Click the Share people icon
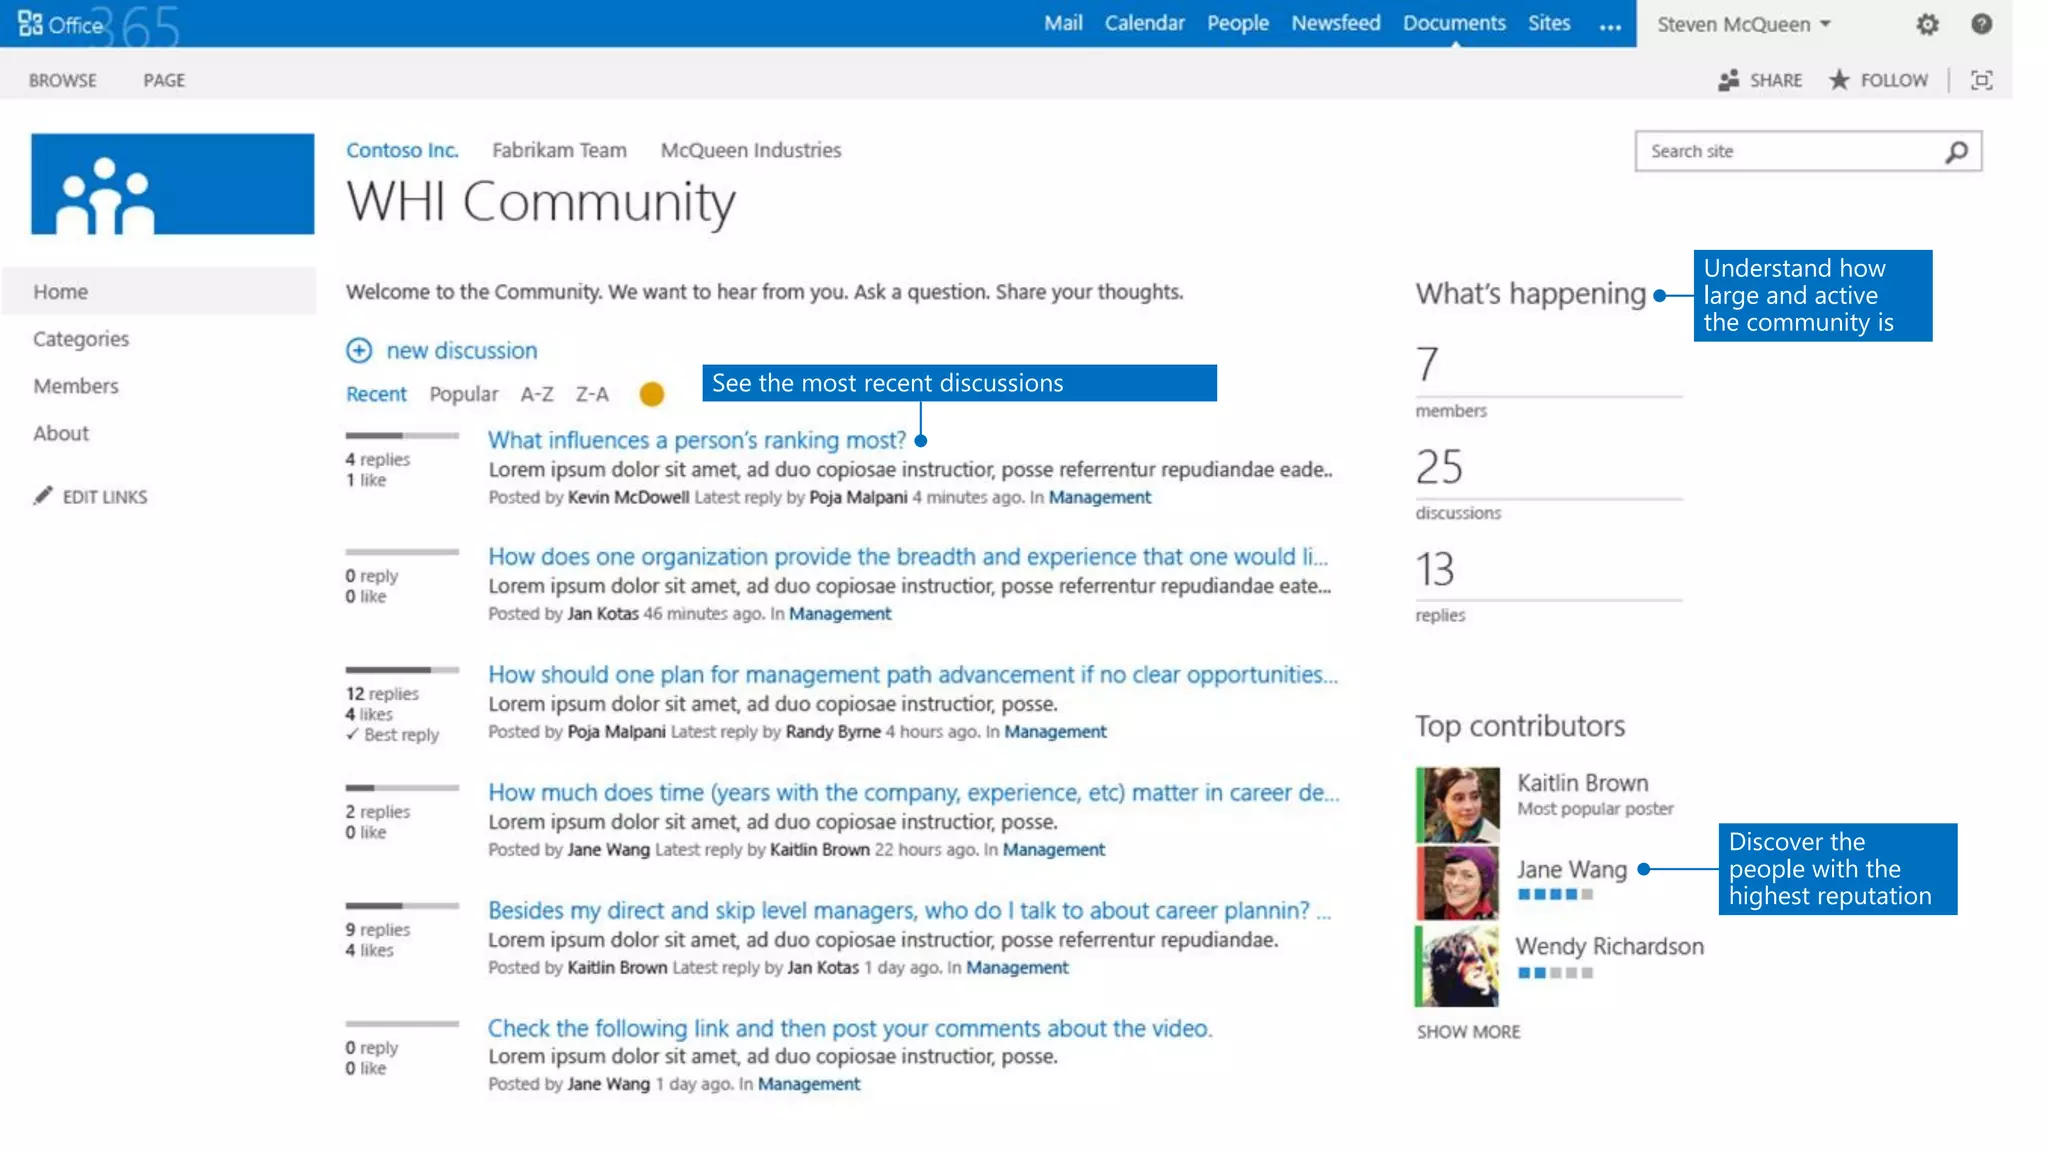Screen dimensions: 2048x1152 point(1729,80)
